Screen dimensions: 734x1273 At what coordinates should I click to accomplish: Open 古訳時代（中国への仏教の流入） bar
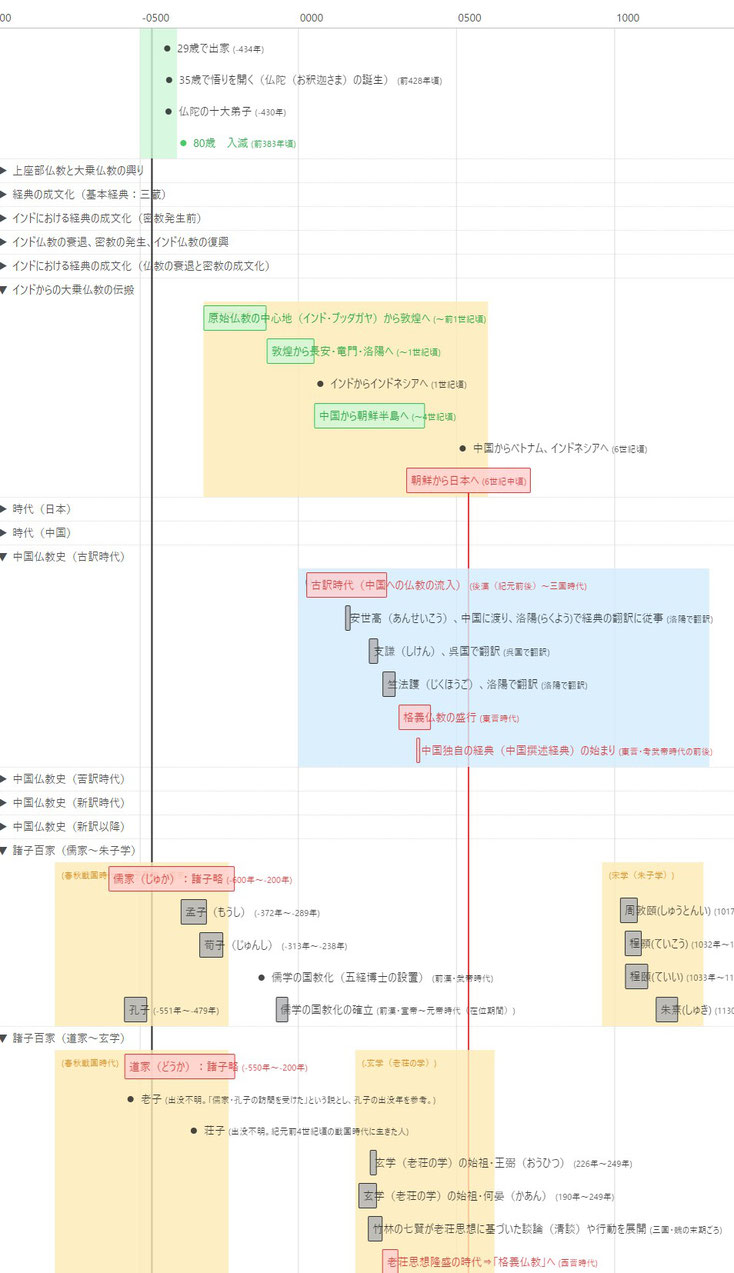(x=347, y=585)
